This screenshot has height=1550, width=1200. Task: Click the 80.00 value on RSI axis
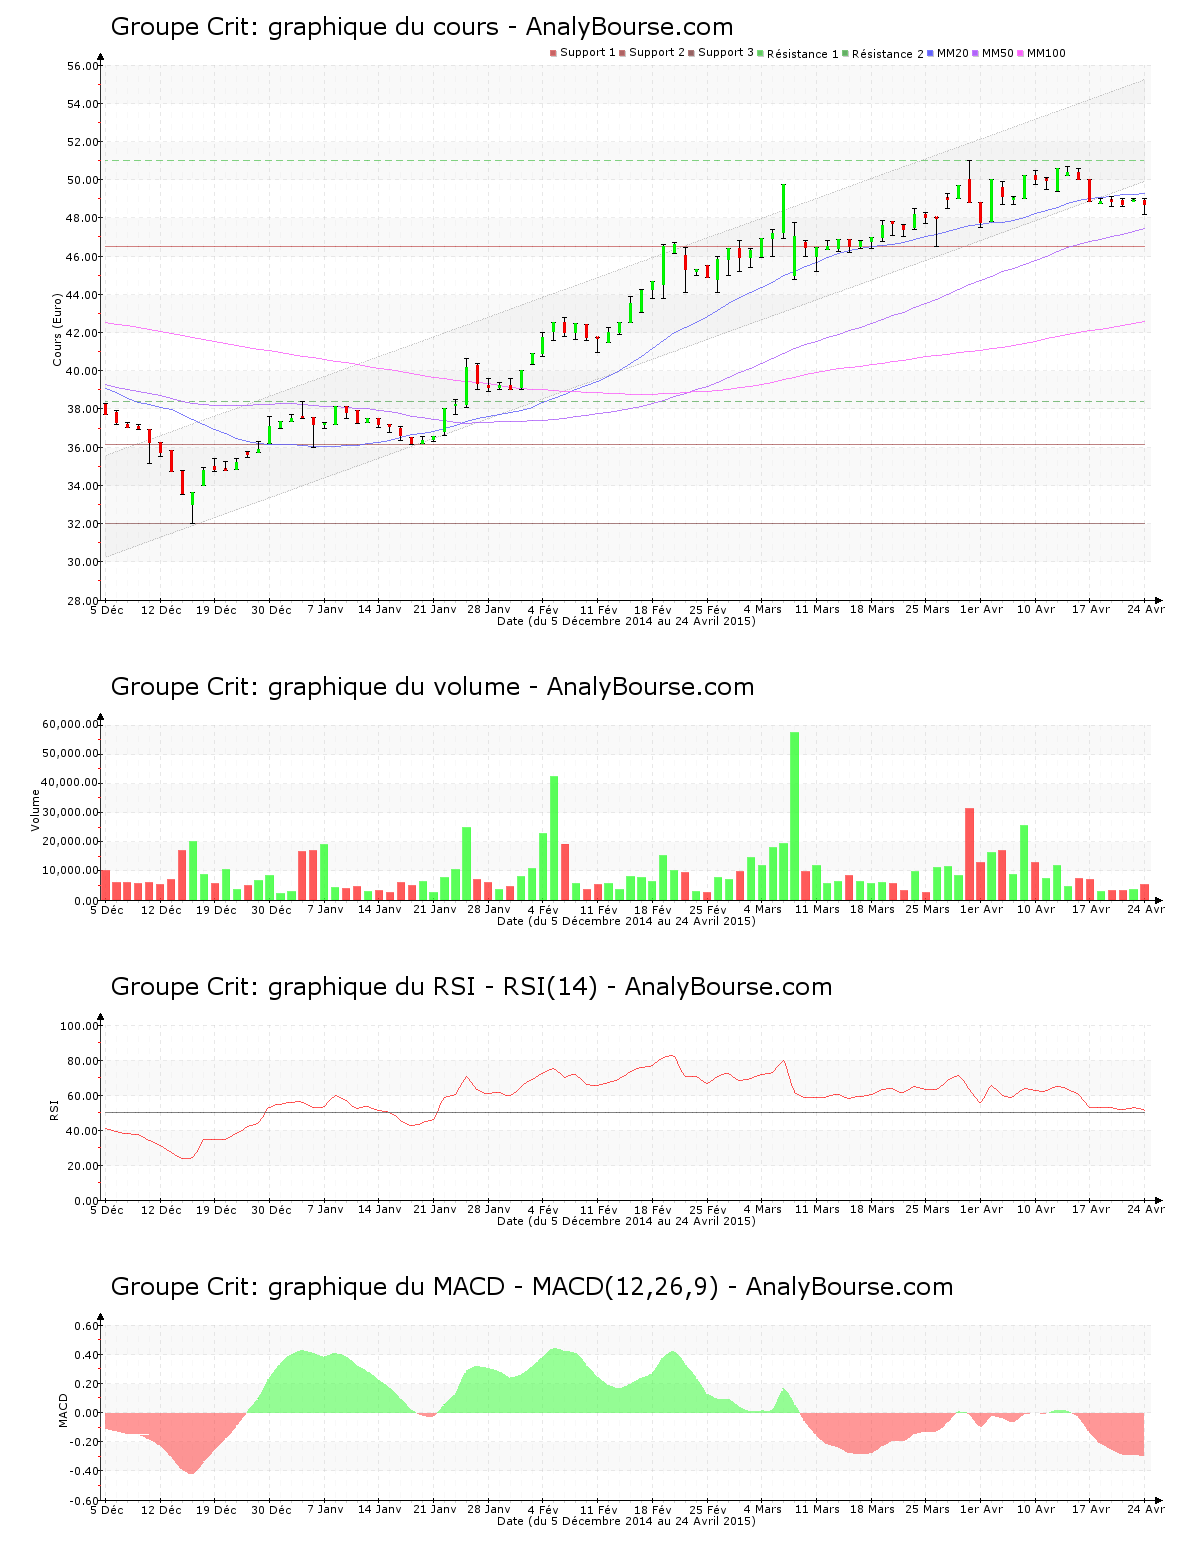(x=83, y=1061)
